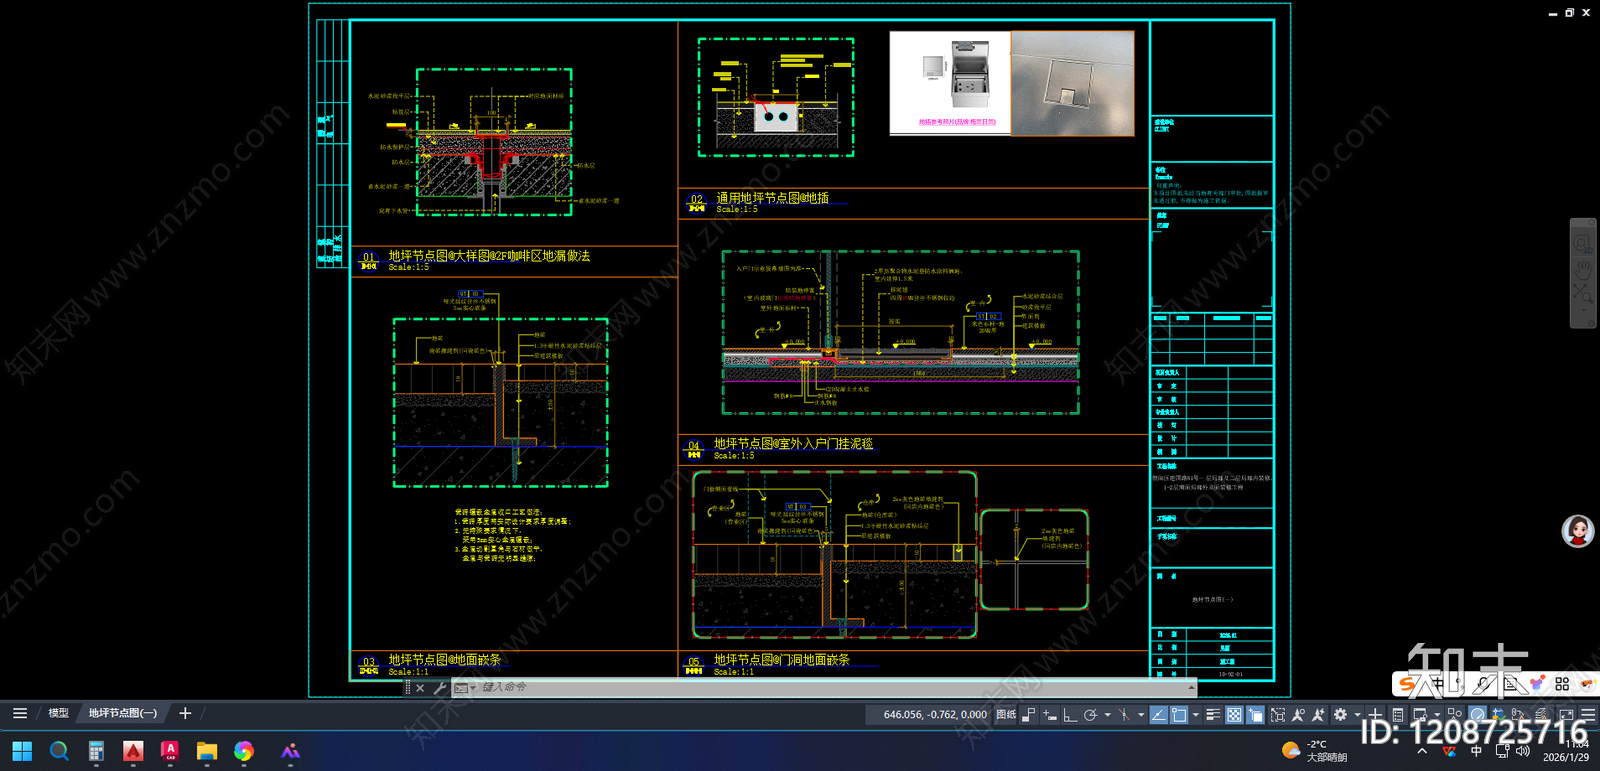Click the clock showing 2026/1/29
1600x771 pixels.
(x=1566, y=751)
